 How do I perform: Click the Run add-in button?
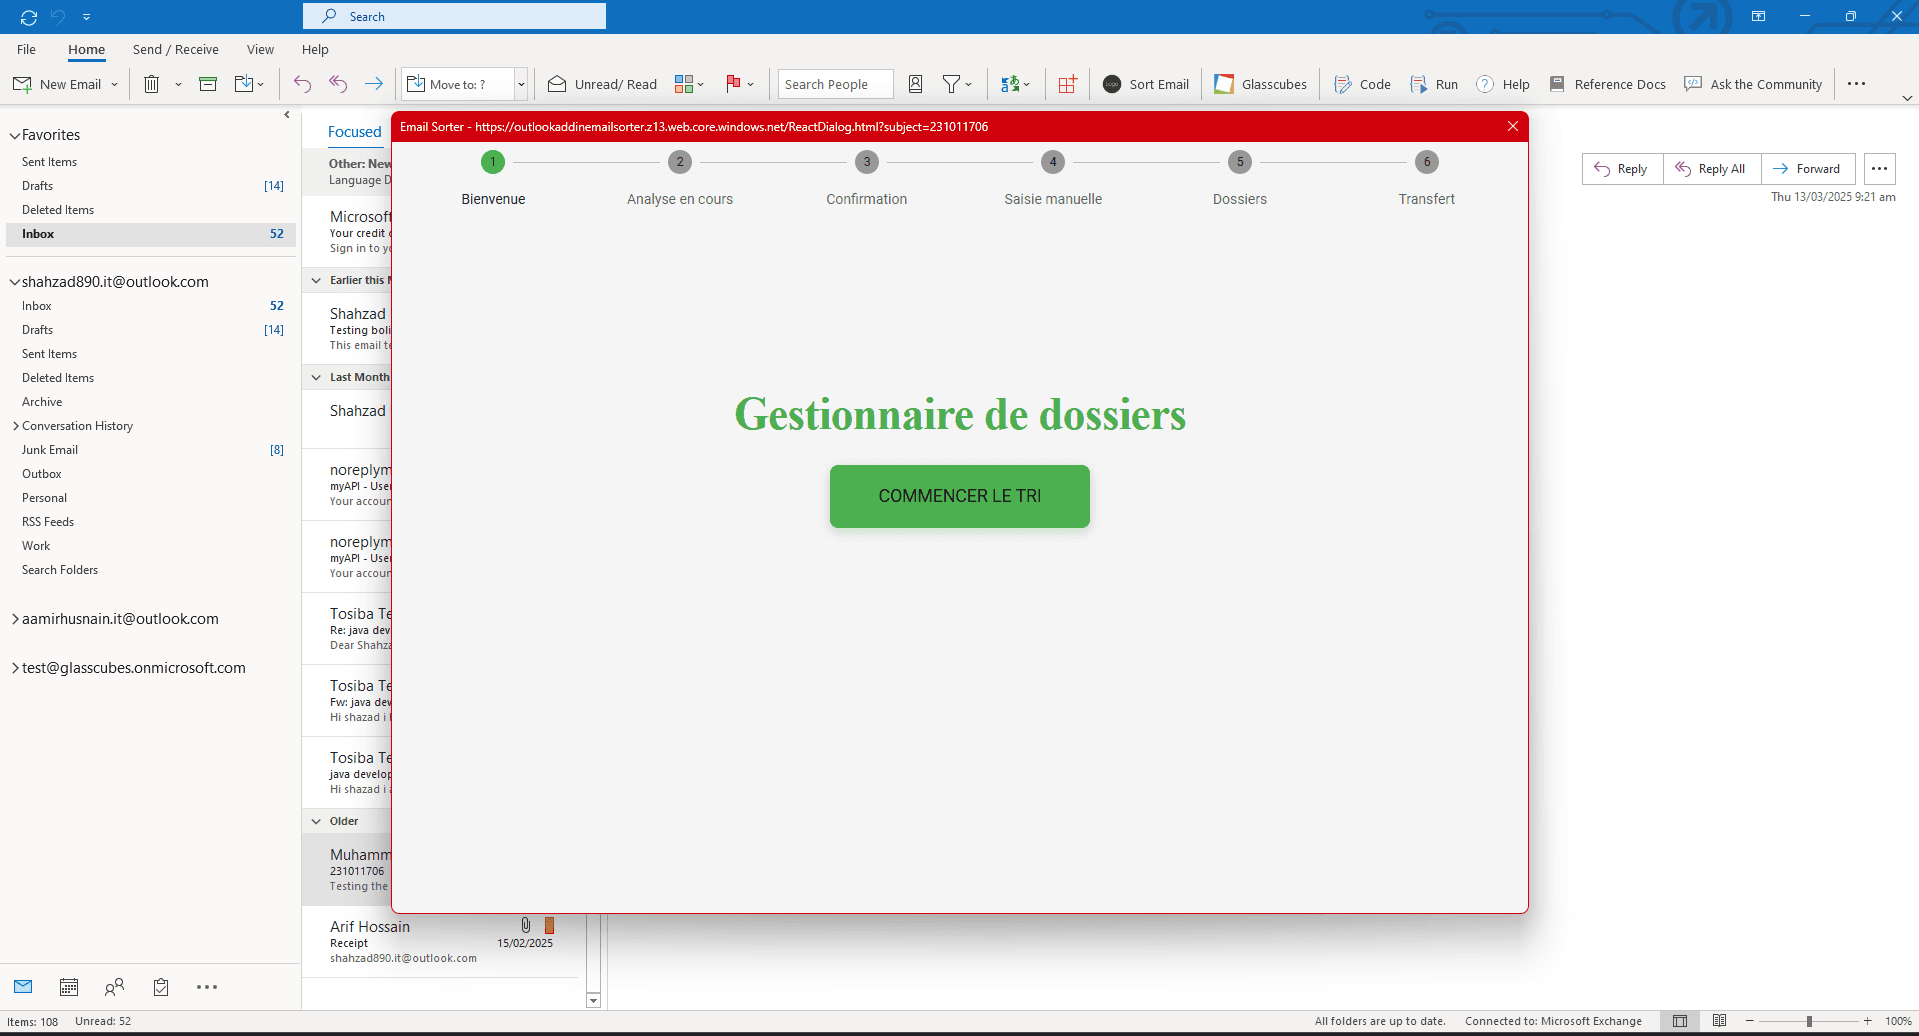point(1434,84)
